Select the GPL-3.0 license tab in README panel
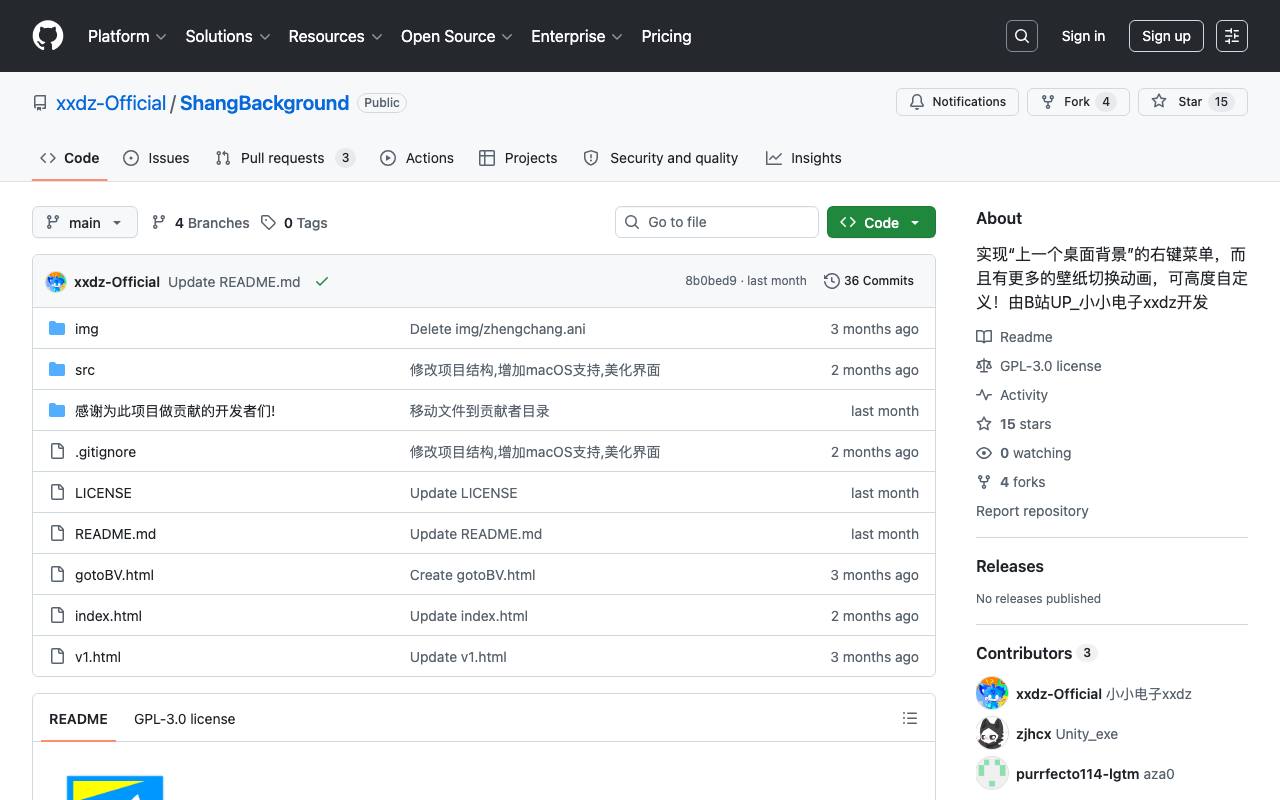Viewport: 1280px width, 800px height. point(185,719)
